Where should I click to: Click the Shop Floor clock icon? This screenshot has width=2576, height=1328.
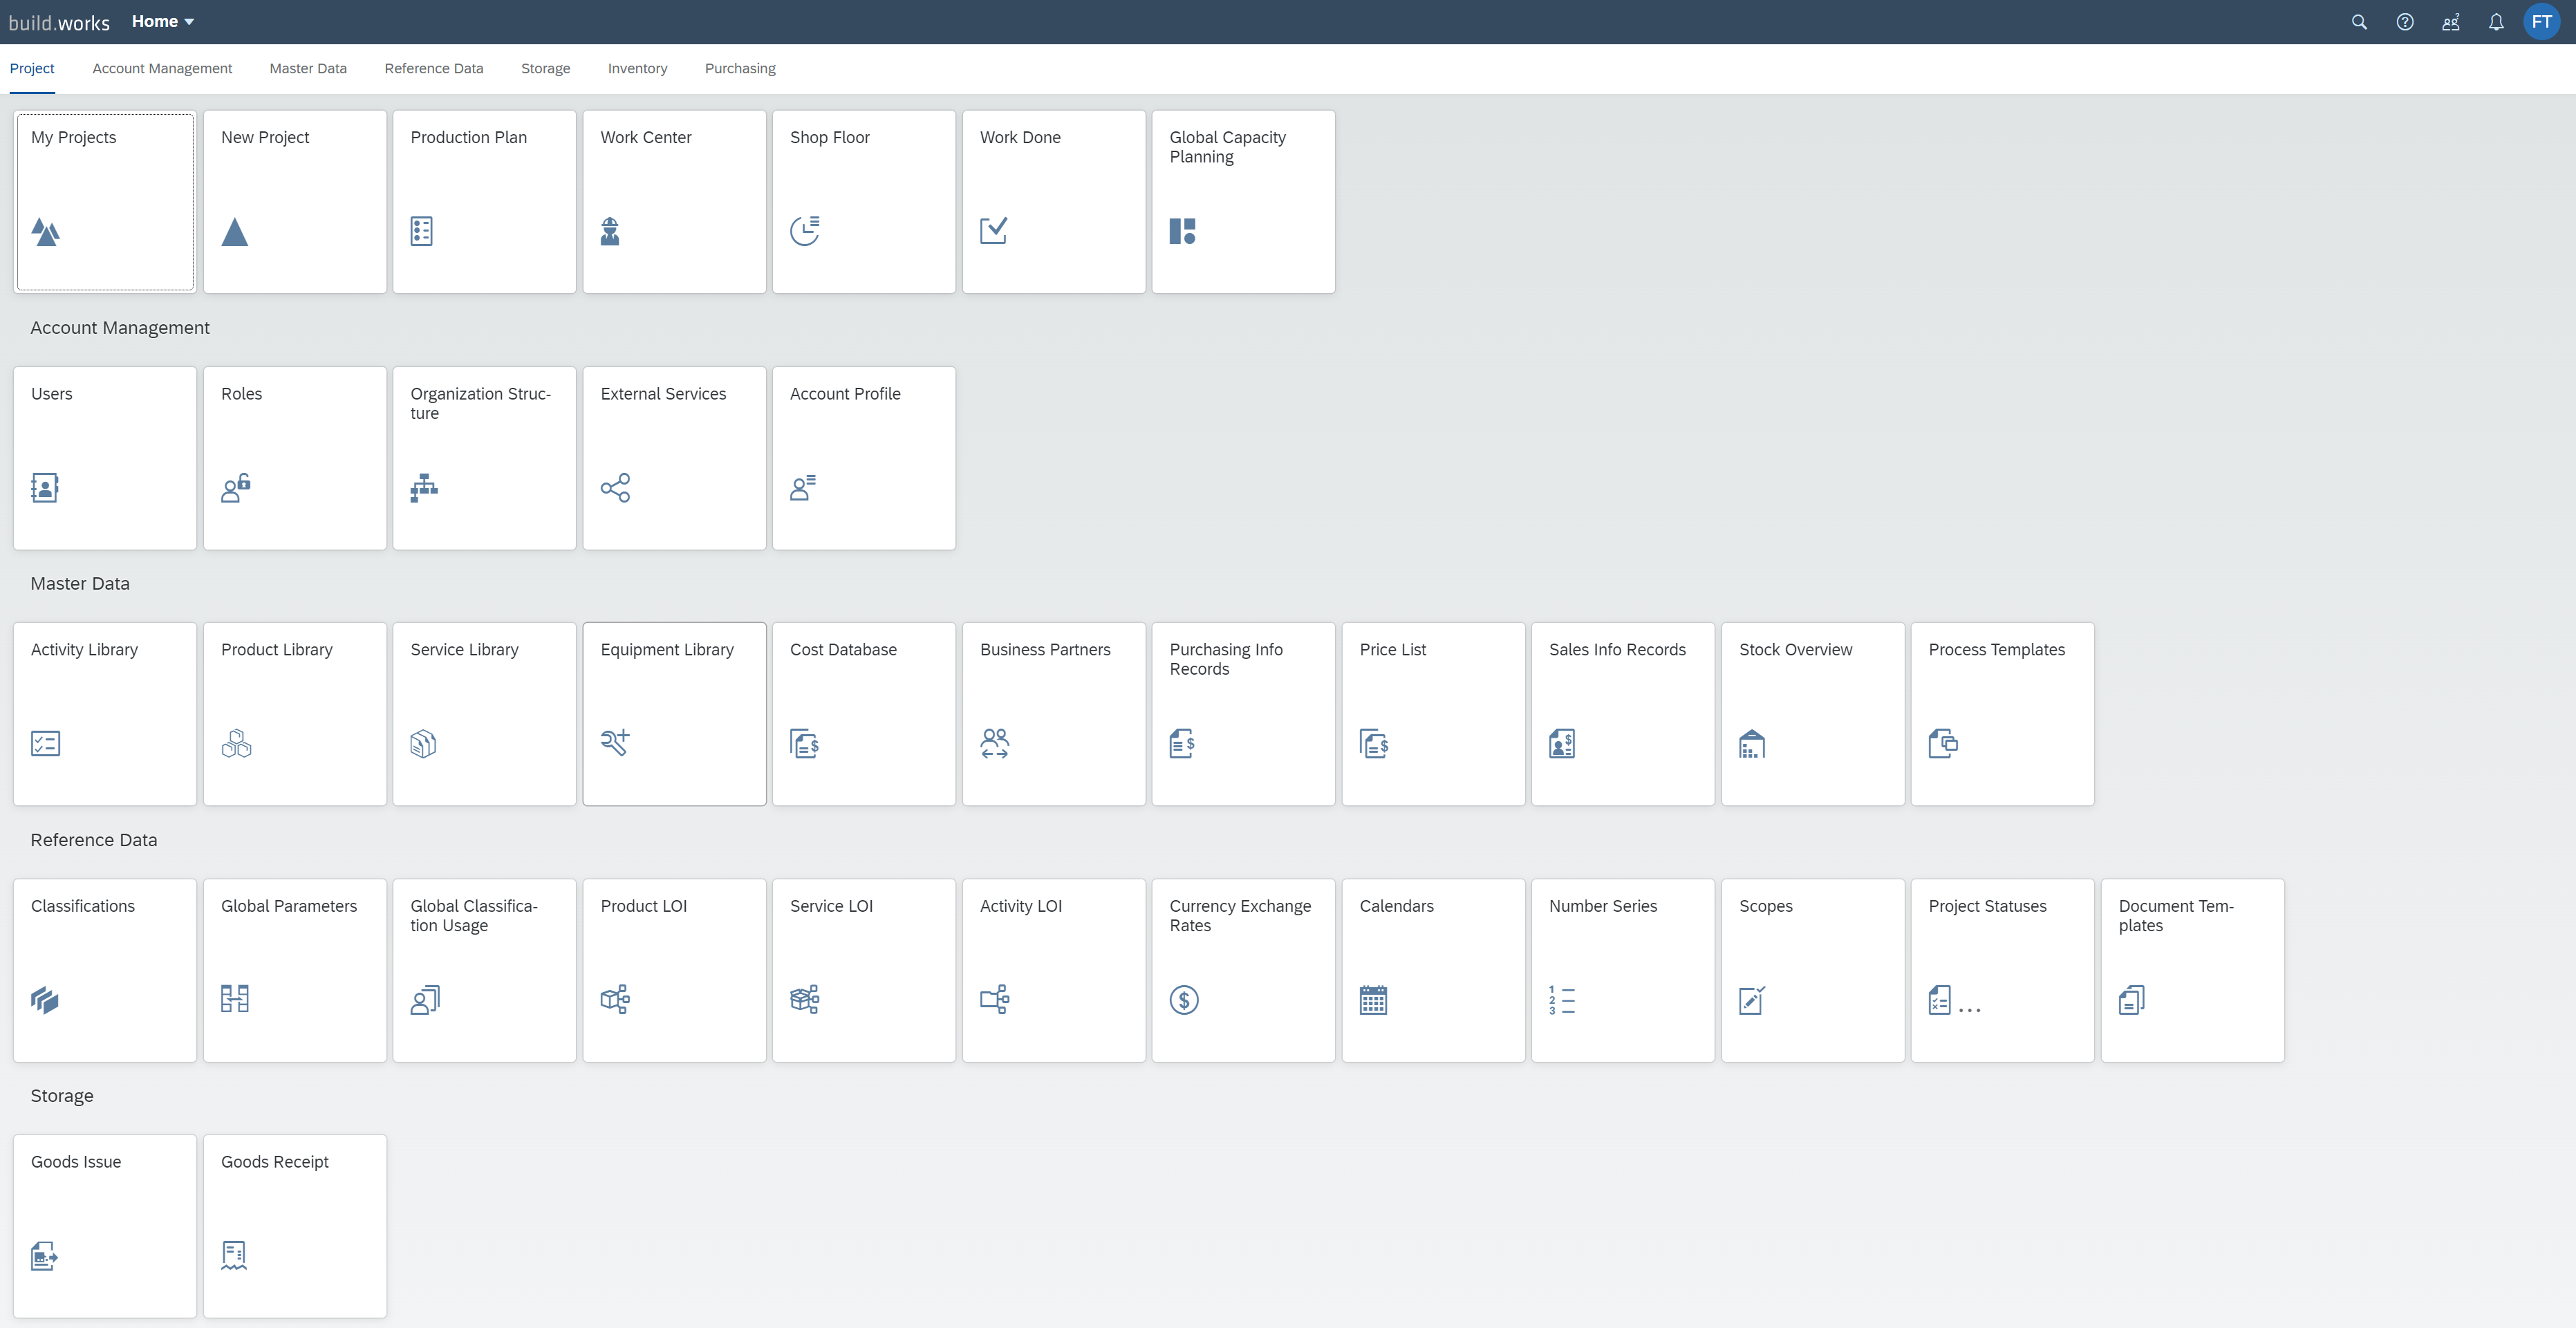(805, 231)
